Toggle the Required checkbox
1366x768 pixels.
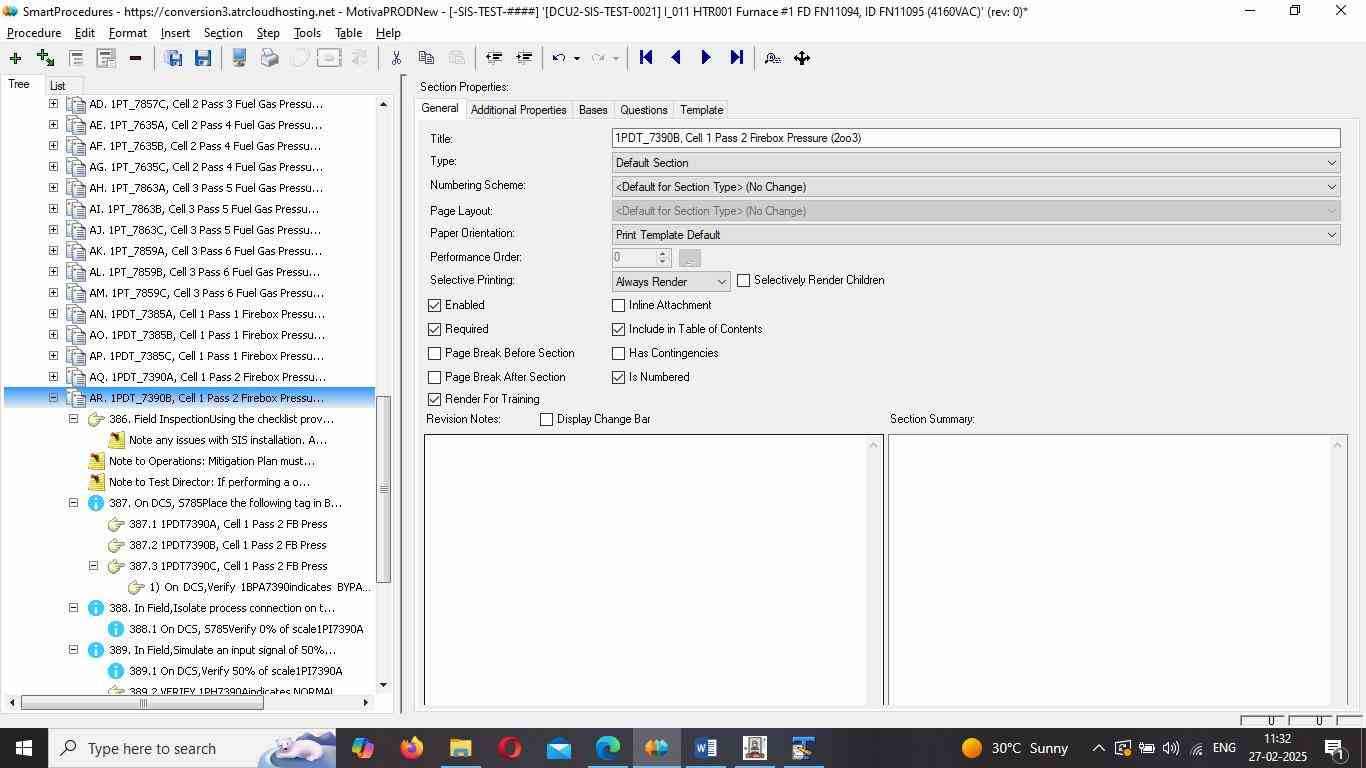point(434,329)
